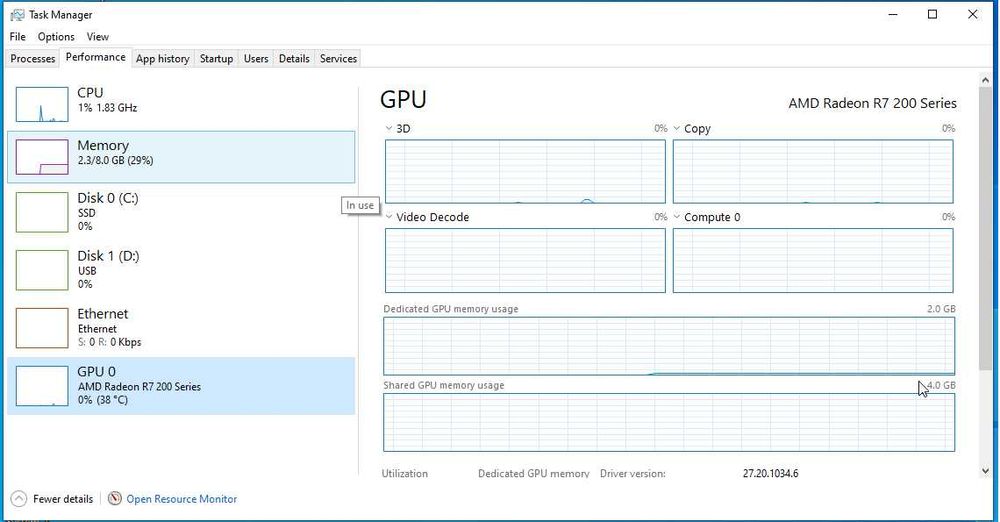Screen dimensions: 1000x522
Task: Open the Services tab
Action: [338, 59]
